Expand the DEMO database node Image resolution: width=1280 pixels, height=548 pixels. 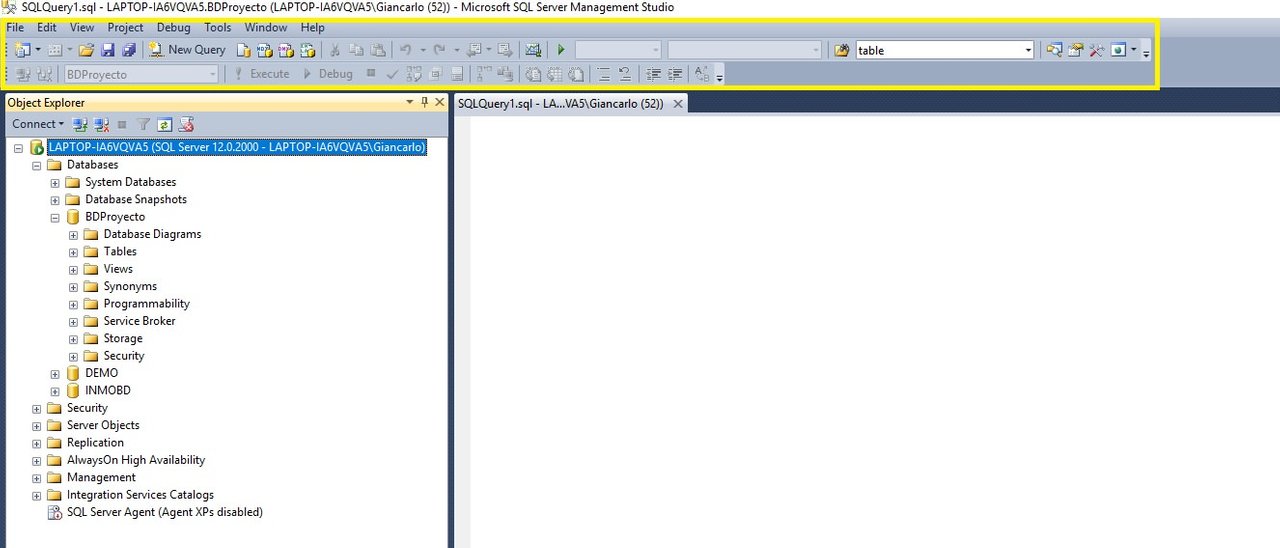(56, 373)
